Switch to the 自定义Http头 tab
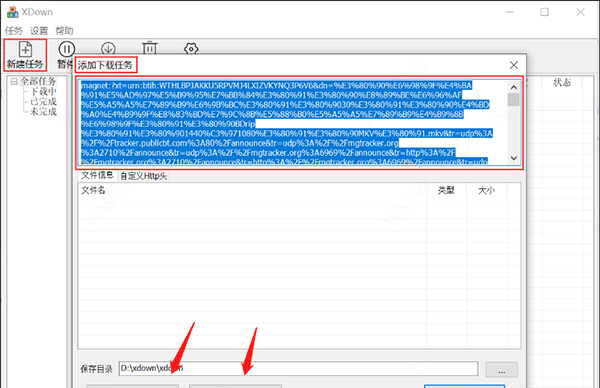 point(143,176)
